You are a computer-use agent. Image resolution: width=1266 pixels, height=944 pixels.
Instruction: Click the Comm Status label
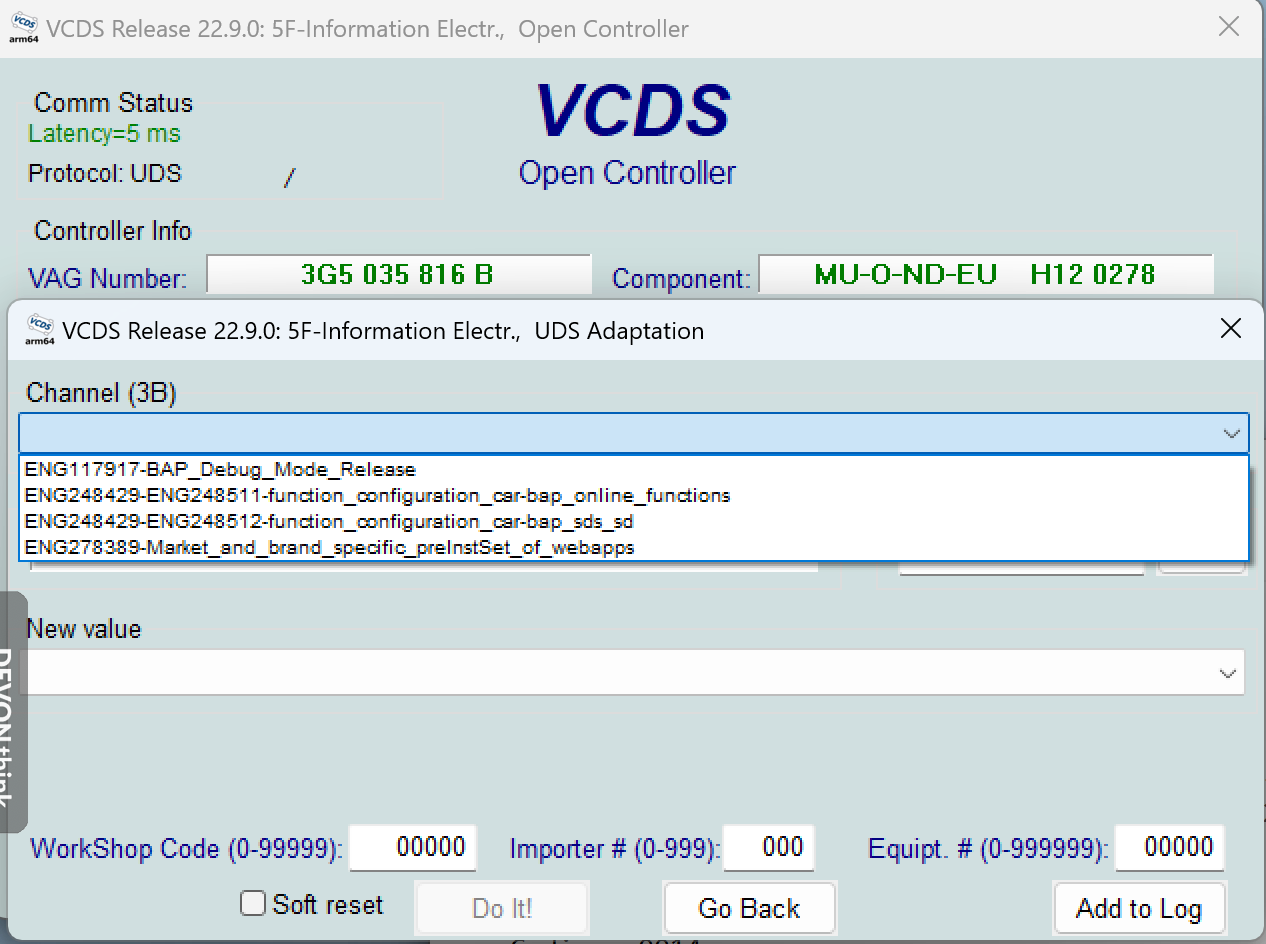(113, 103)
